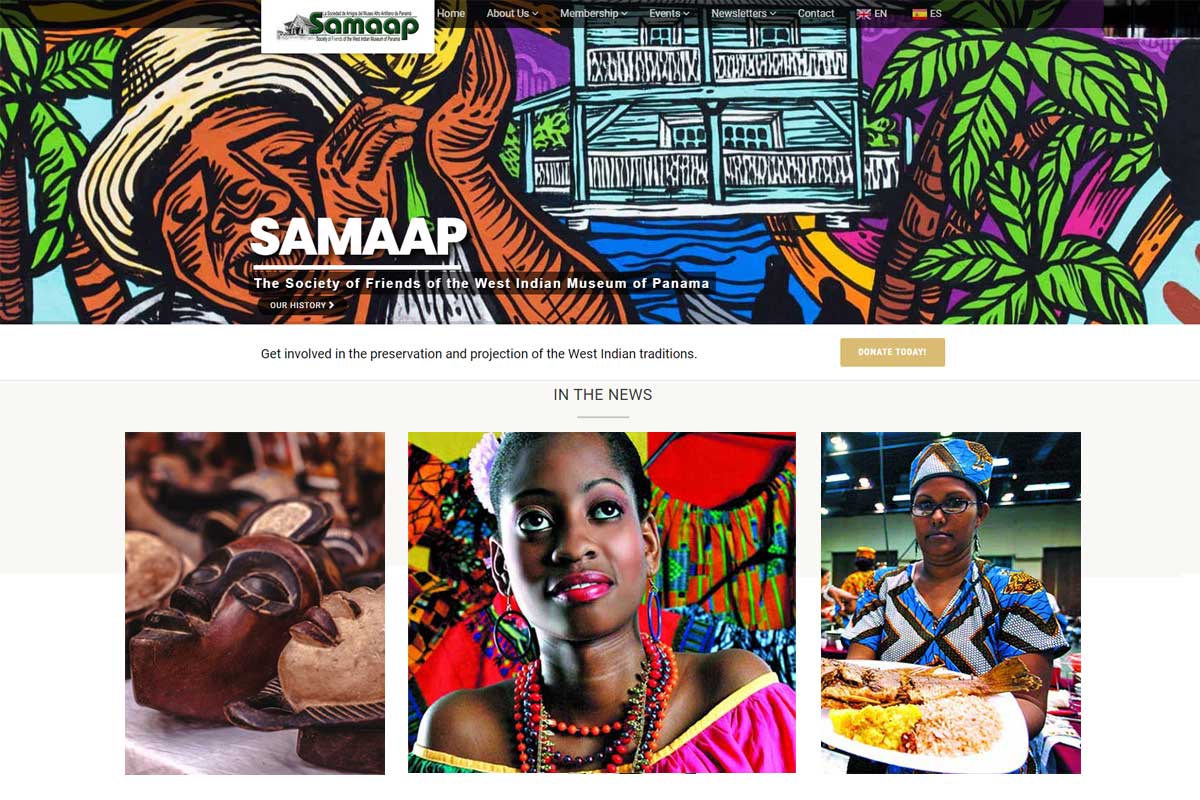Open the Contact page link
The width and height of the screenshot is (1200, 800).
(x=816, y=14)
